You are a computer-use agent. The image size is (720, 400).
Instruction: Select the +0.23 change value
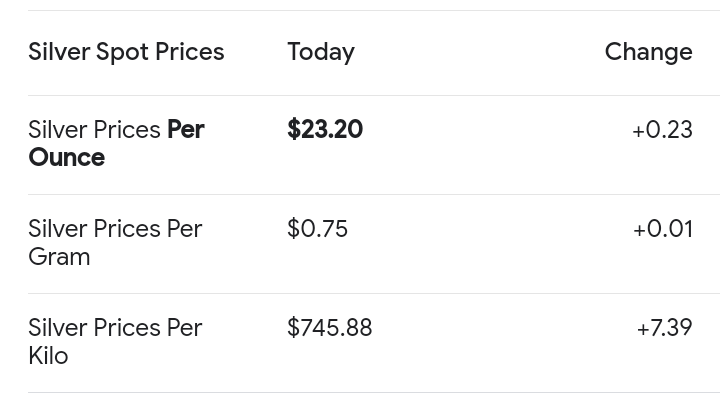(x=662, y=130)
